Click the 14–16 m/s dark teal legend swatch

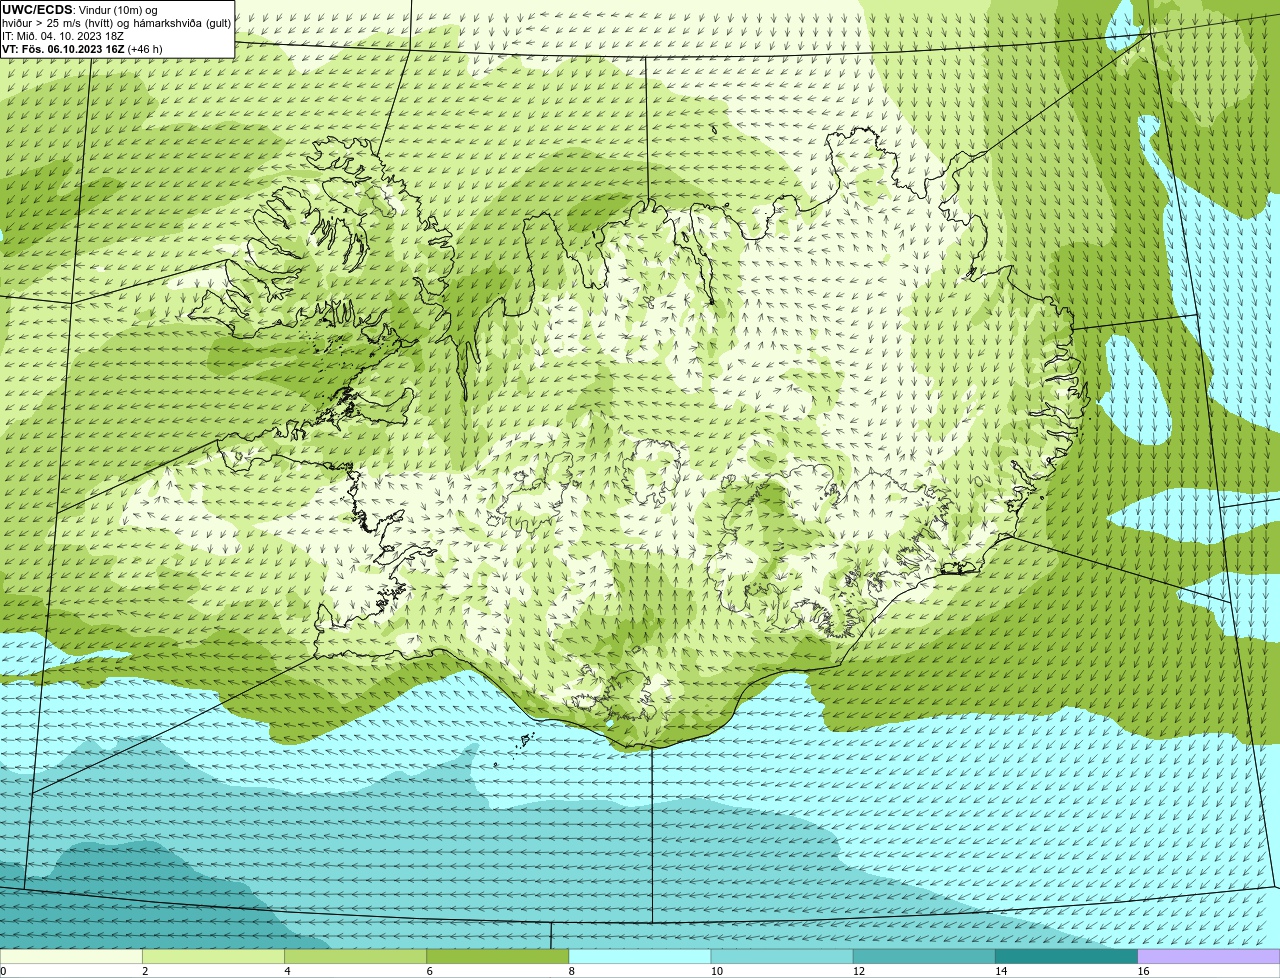[1066, 956]
